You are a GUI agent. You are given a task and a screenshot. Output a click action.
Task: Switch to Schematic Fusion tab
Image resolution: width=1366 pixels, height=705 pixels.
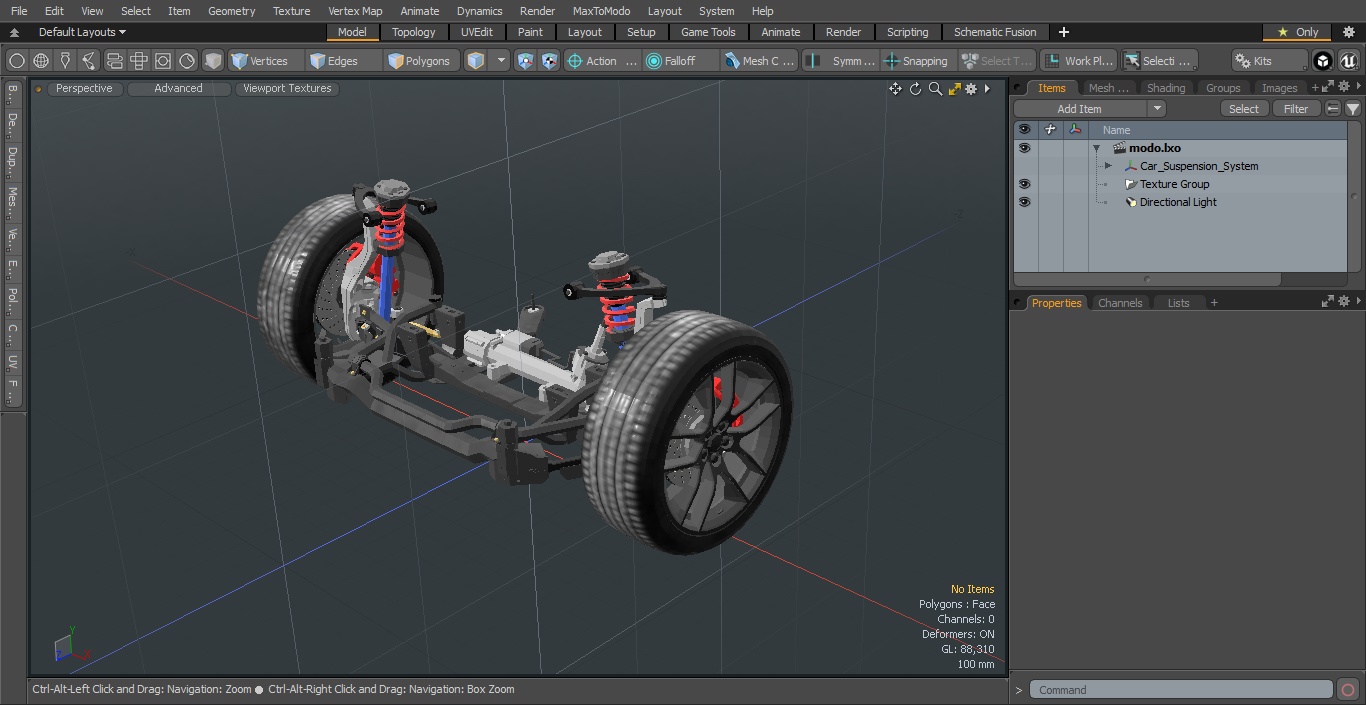click(x=995, y=32)
